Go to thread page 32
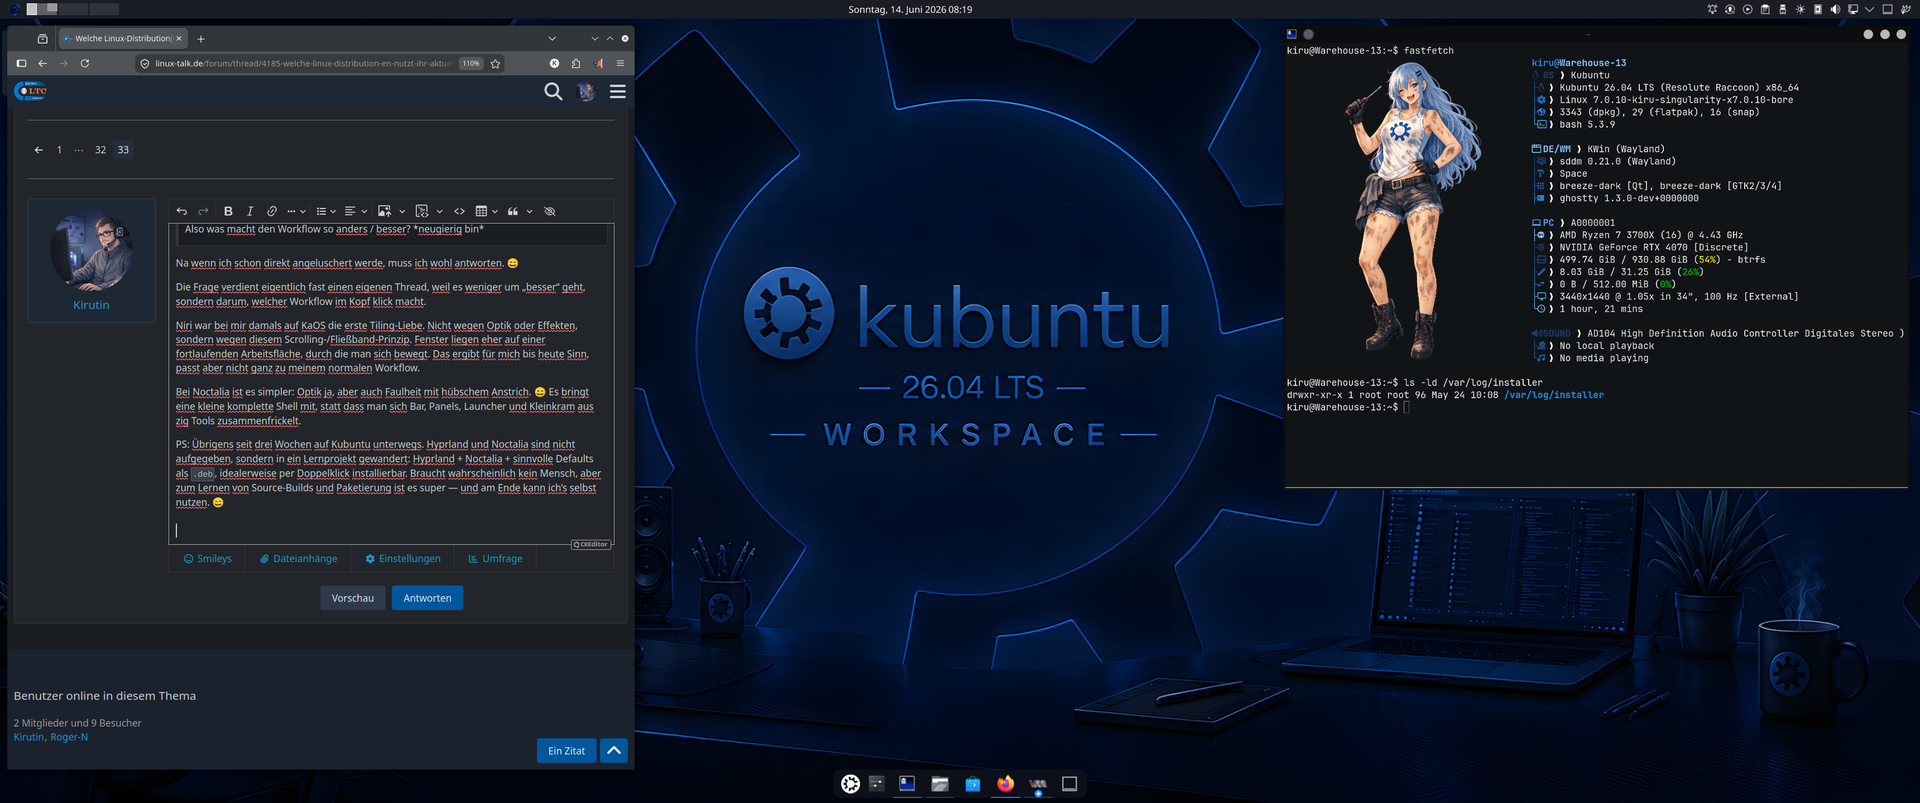 pyautogui.click(x=100, y=150)
